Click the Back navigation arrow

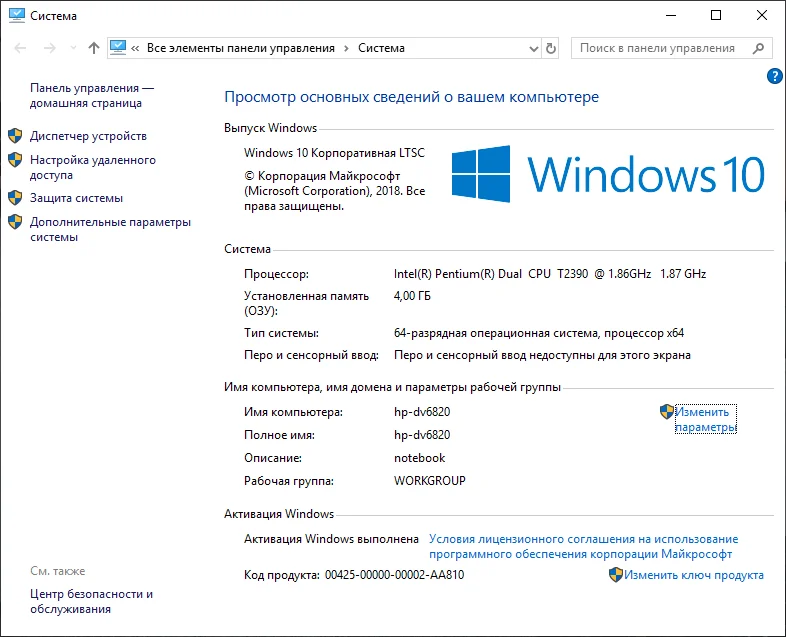click(21, 48)
